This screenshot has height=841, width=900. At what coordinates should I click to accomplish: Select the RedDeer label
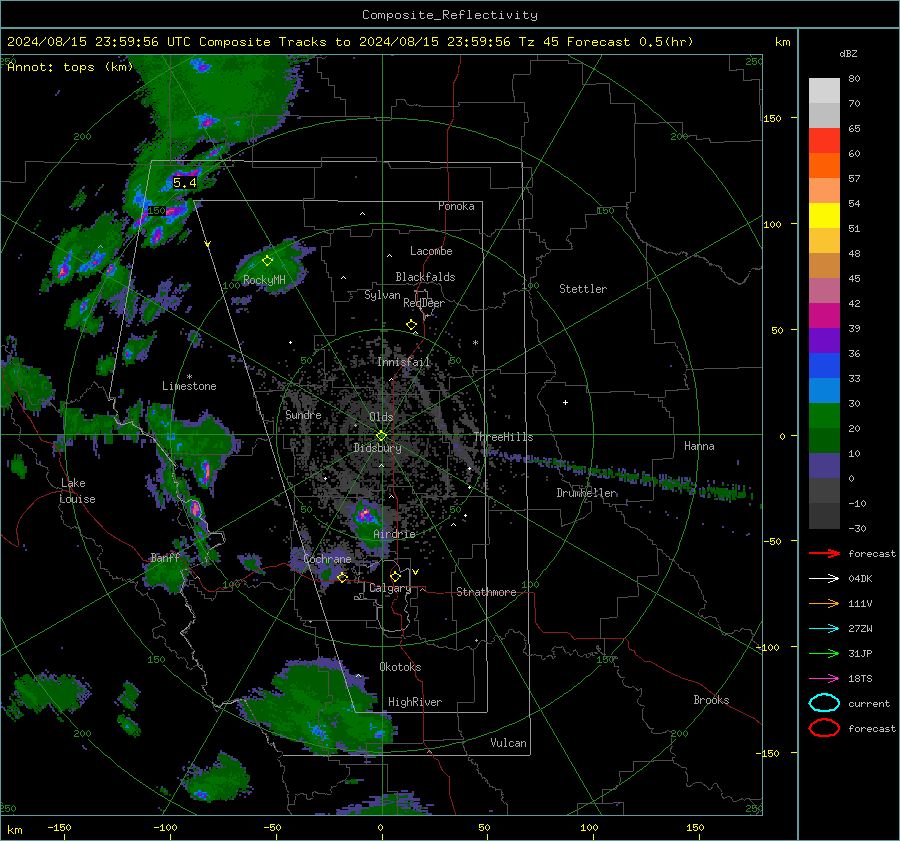[x=424, y=303]
